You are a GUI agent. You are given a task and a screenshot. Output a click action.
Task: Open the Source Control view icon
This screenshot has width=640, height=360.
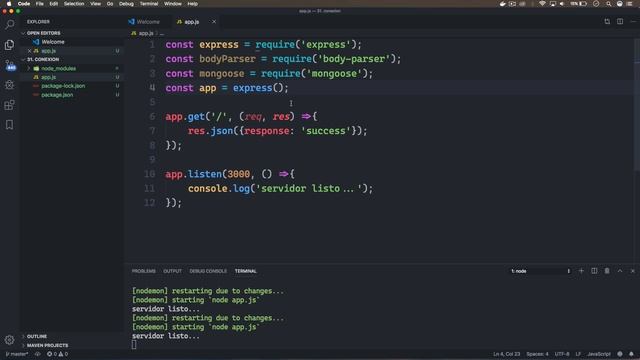(9, 65)
